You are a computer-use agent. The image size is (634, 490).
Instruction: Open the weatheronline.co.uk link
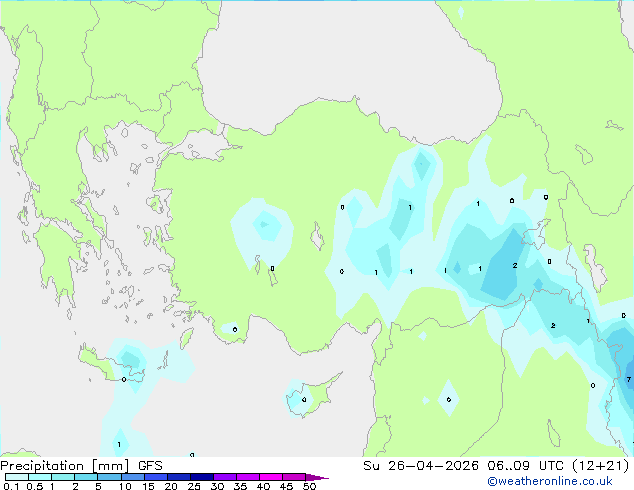coord(550,481)
